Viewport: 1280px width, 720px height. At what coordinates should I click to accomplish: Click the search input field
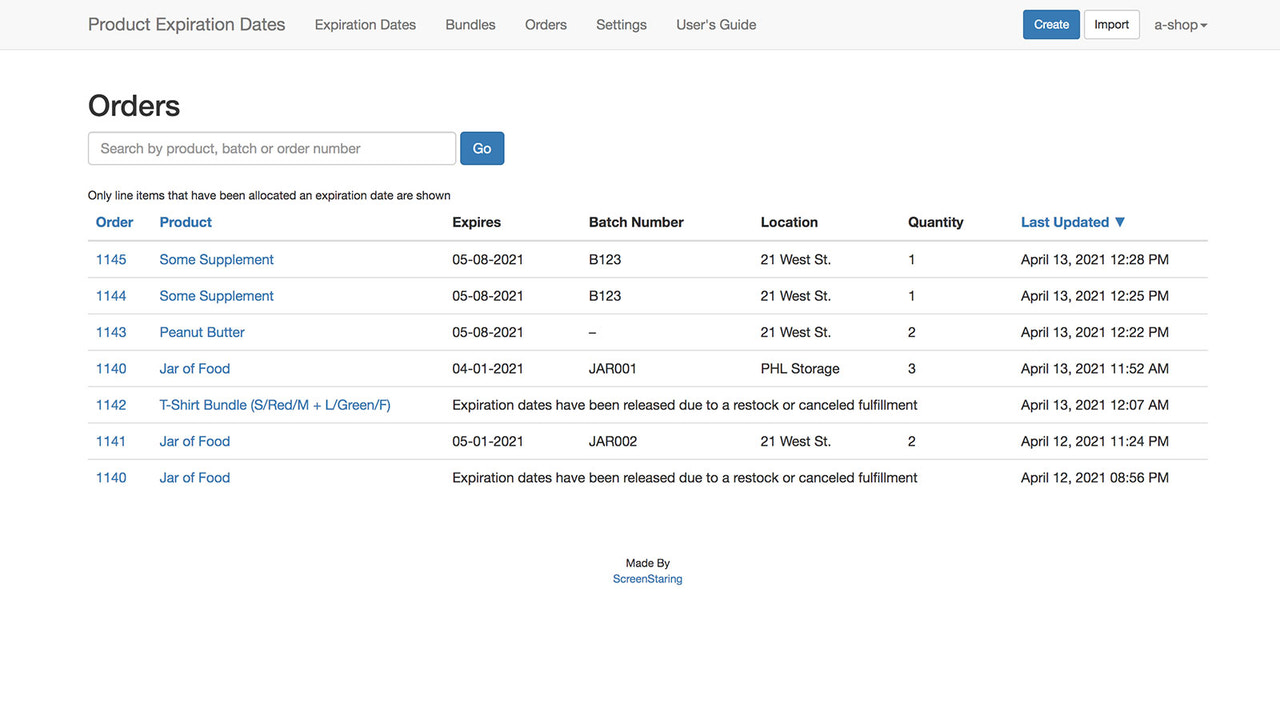coord(271,148)
